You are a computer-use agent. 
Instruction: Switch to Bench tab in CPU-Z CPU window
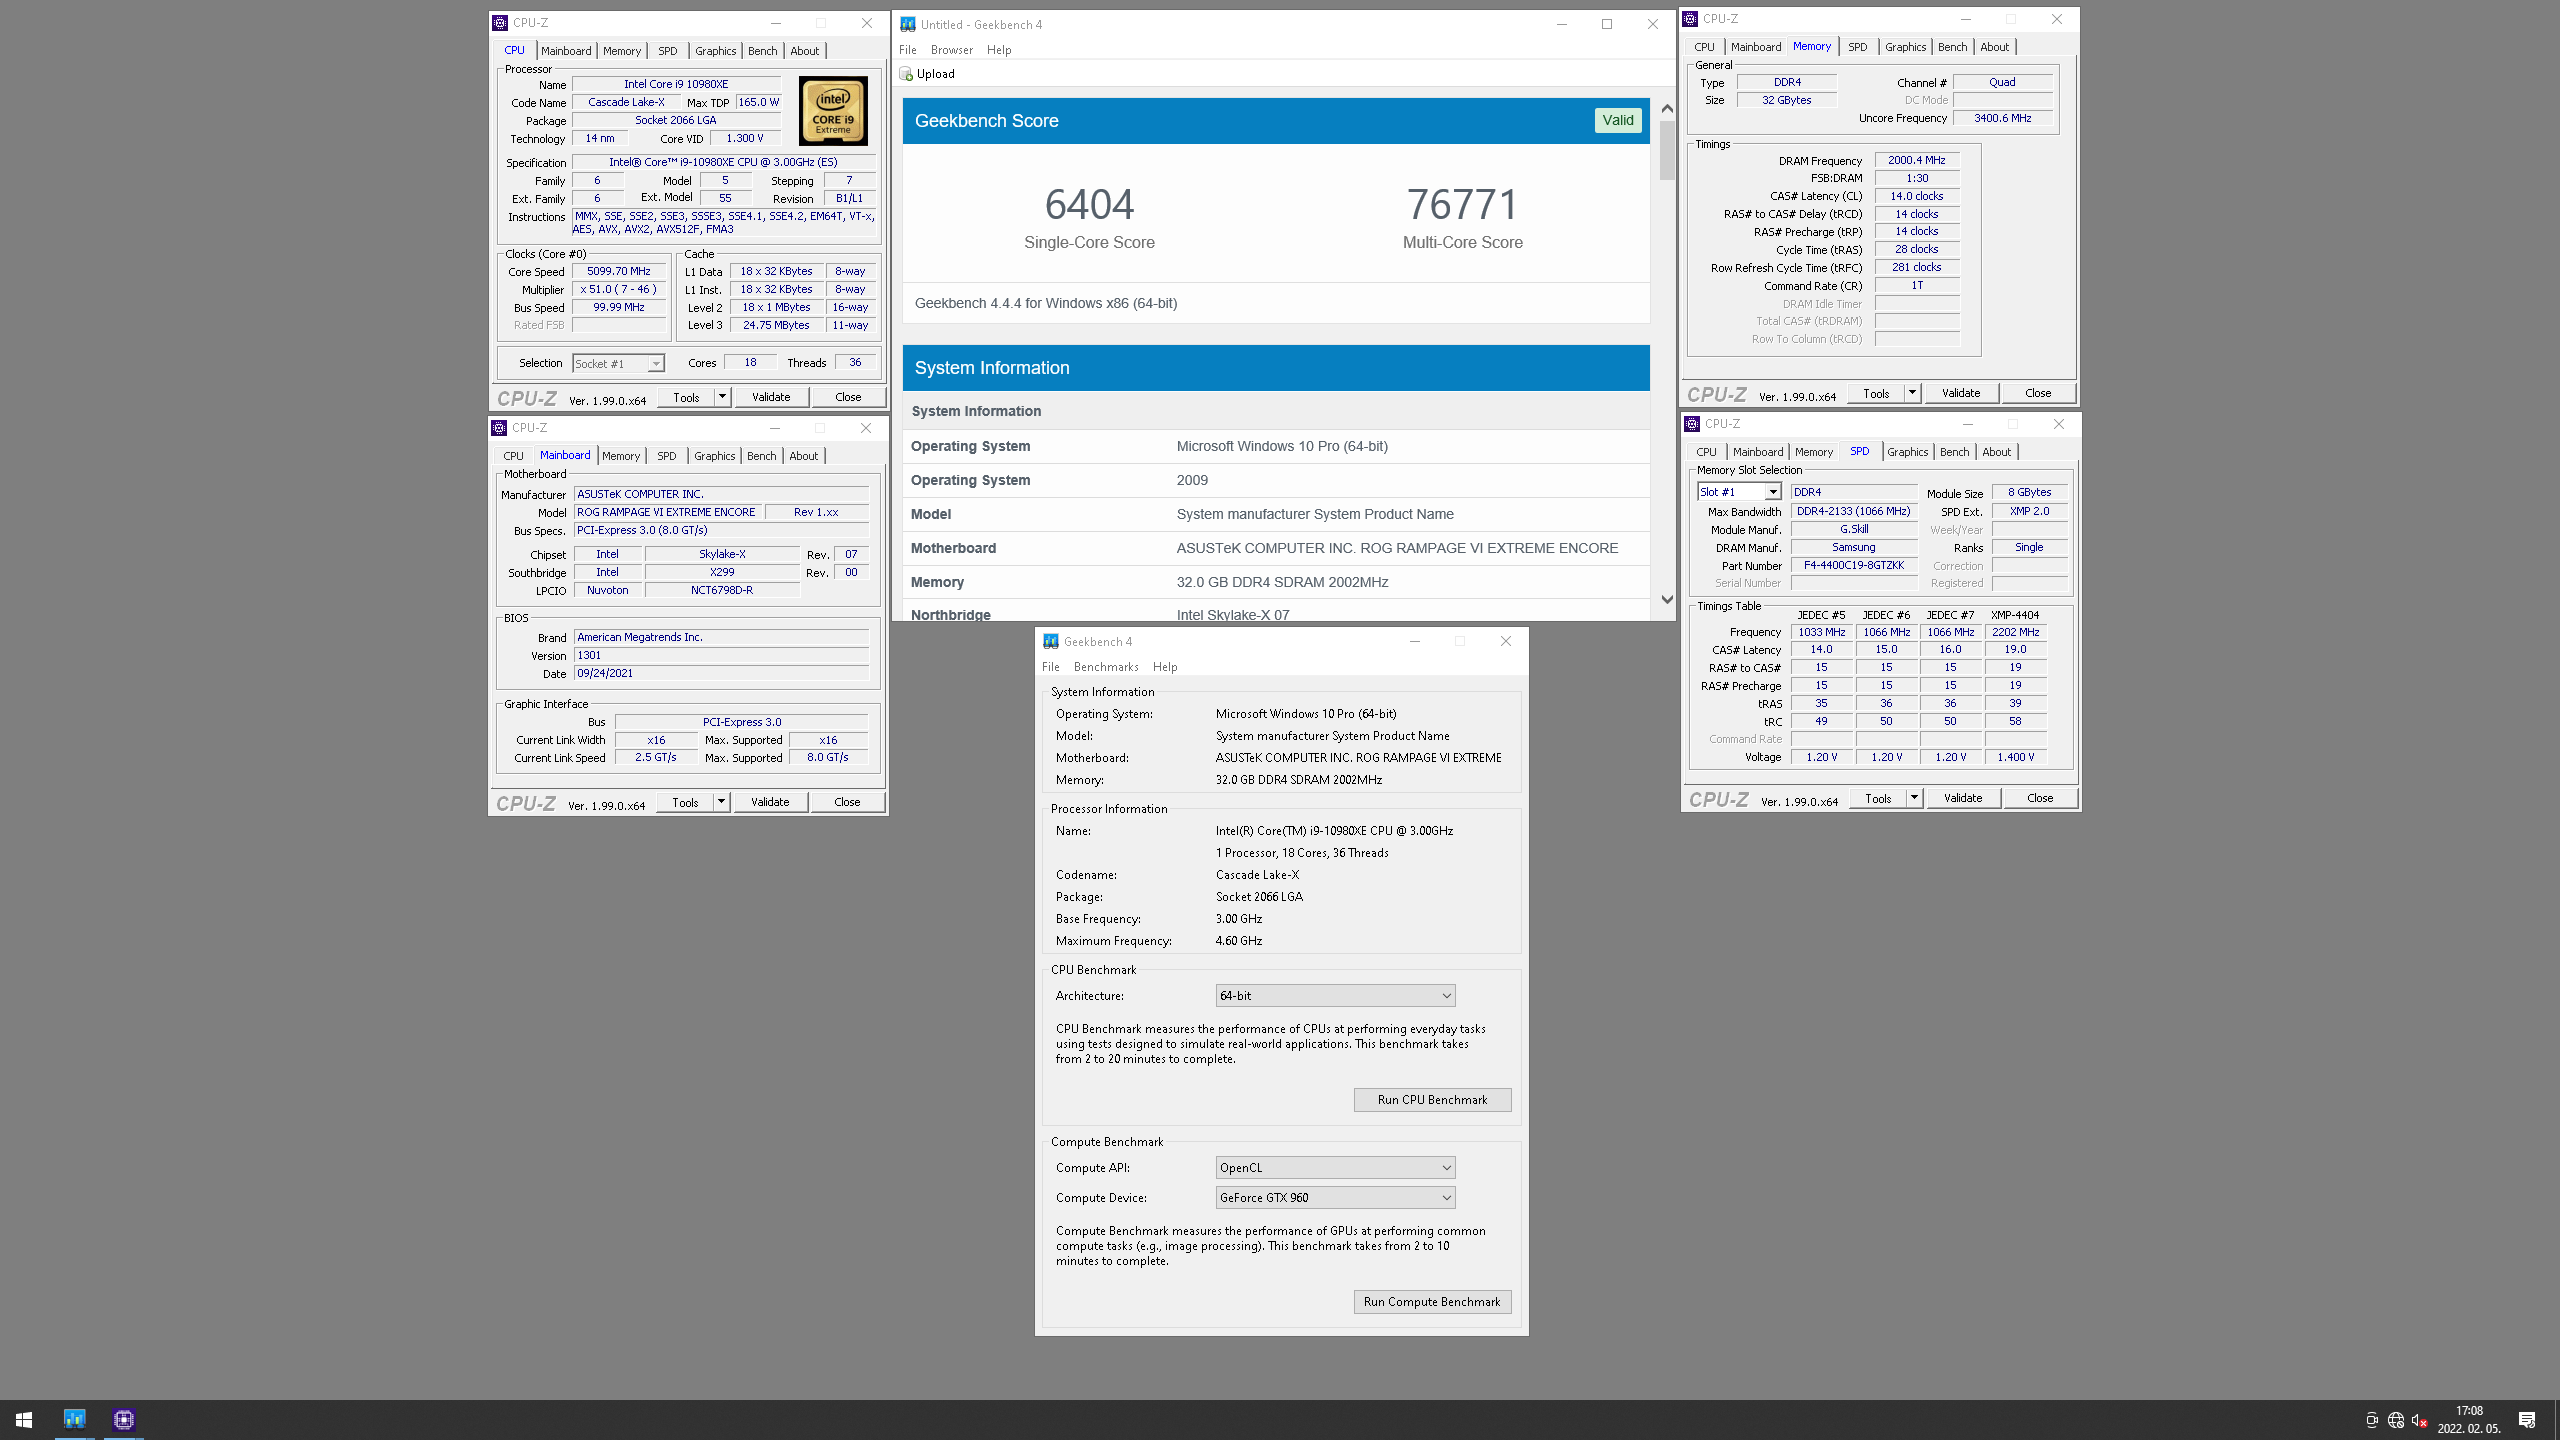[762, 51]
